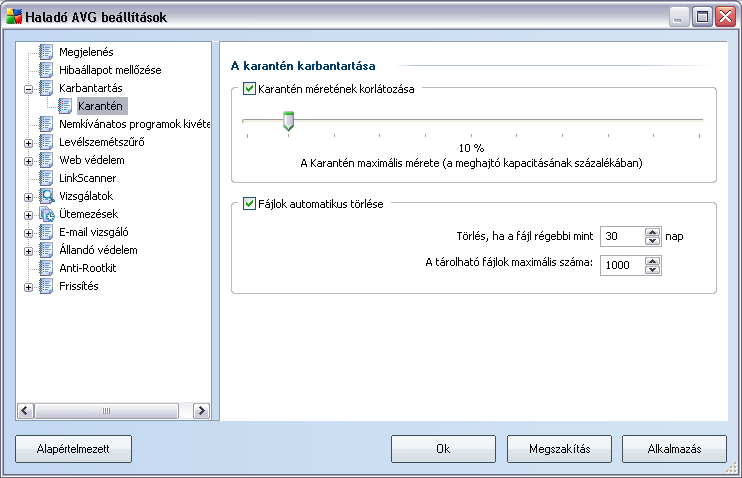Select Ütemezések tree item label
The height and width of the screenshot is (478, 742).
point(88,214)
